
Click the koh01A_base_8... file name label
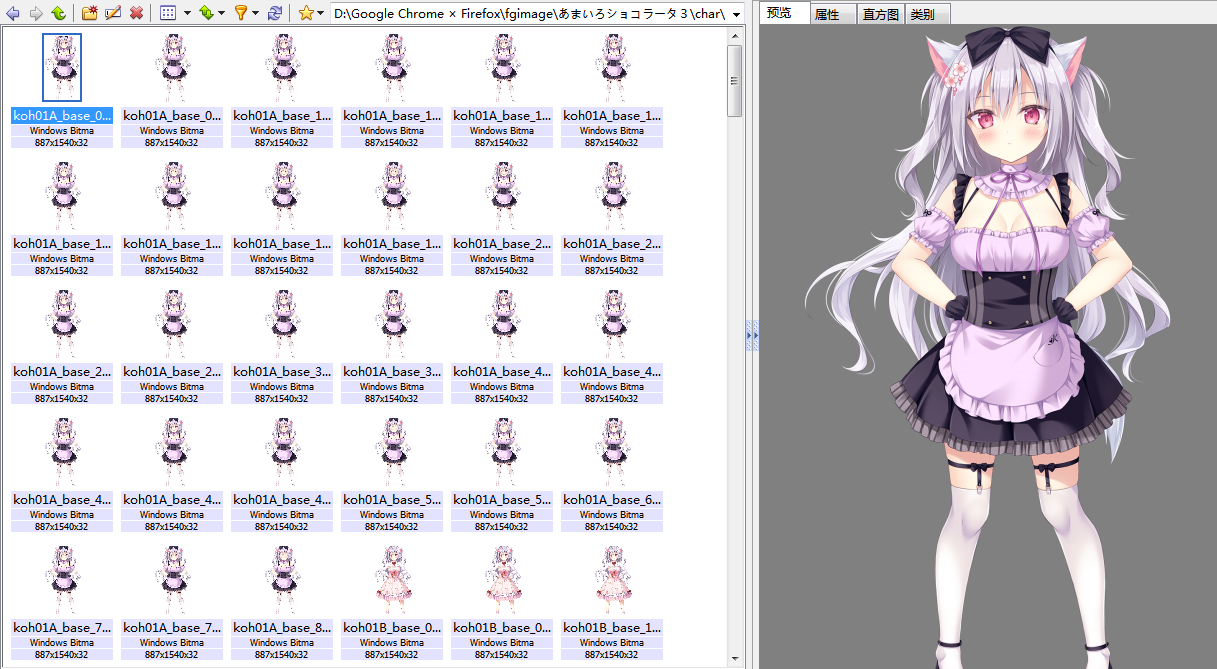[x=282, y=627]
